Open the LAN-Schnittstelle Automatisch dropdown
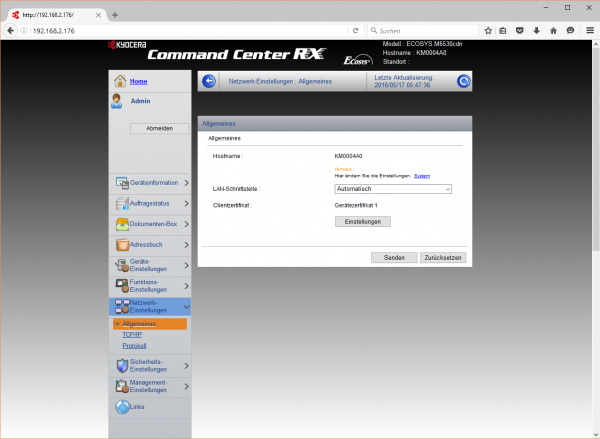600x439 pixels. pos(393,188)
